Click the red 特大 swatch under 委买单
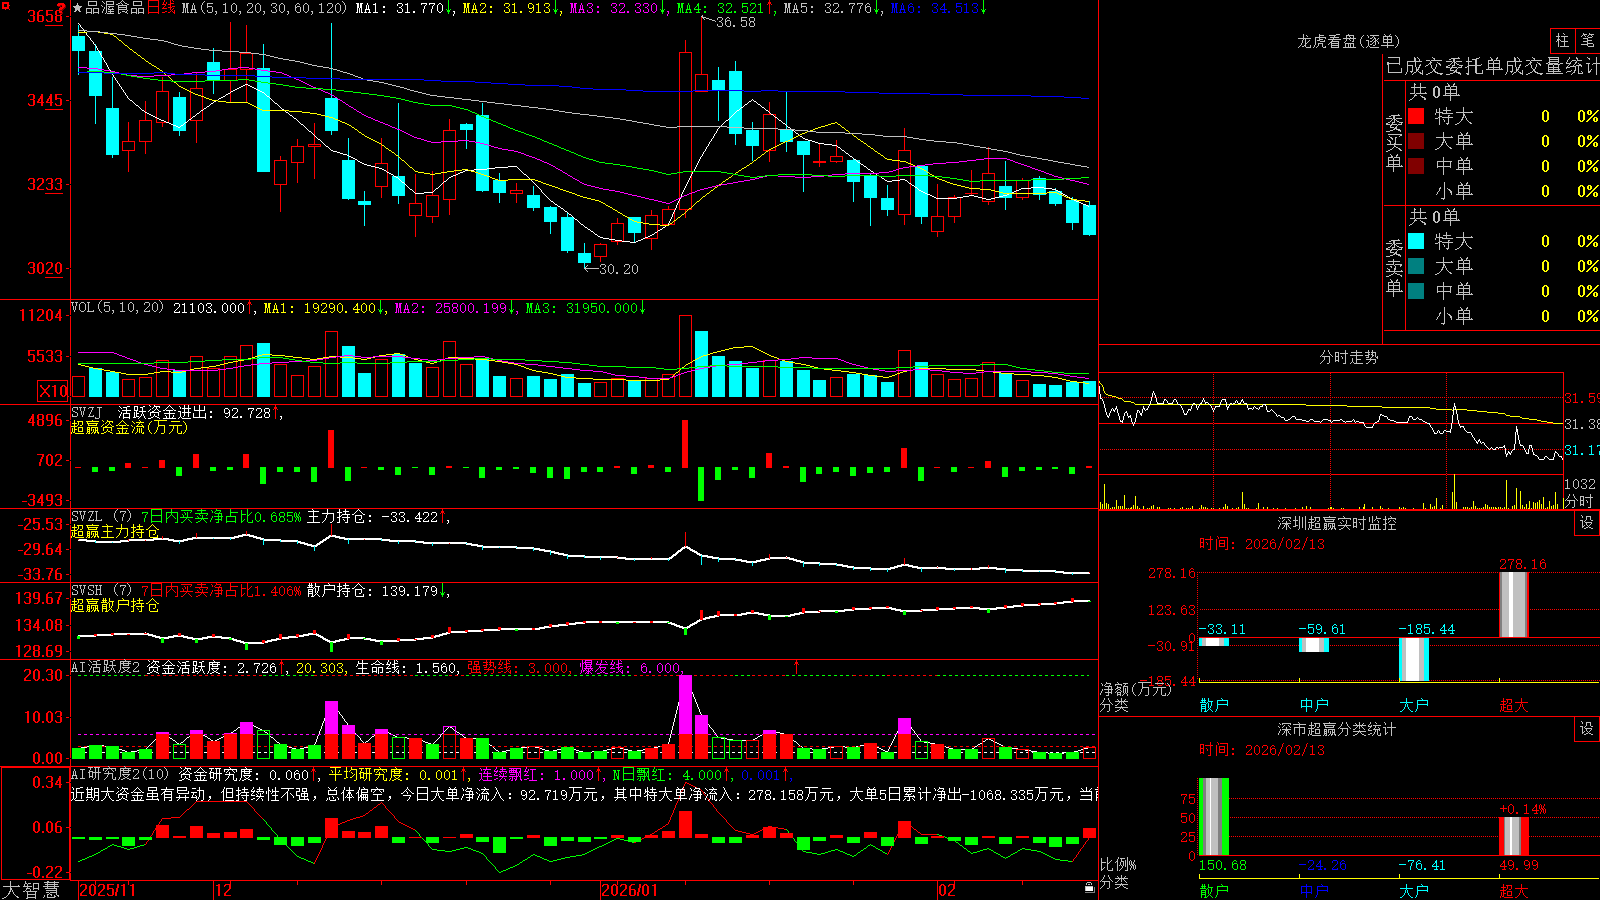1600x900 pixels. [x=1416, y=116]
